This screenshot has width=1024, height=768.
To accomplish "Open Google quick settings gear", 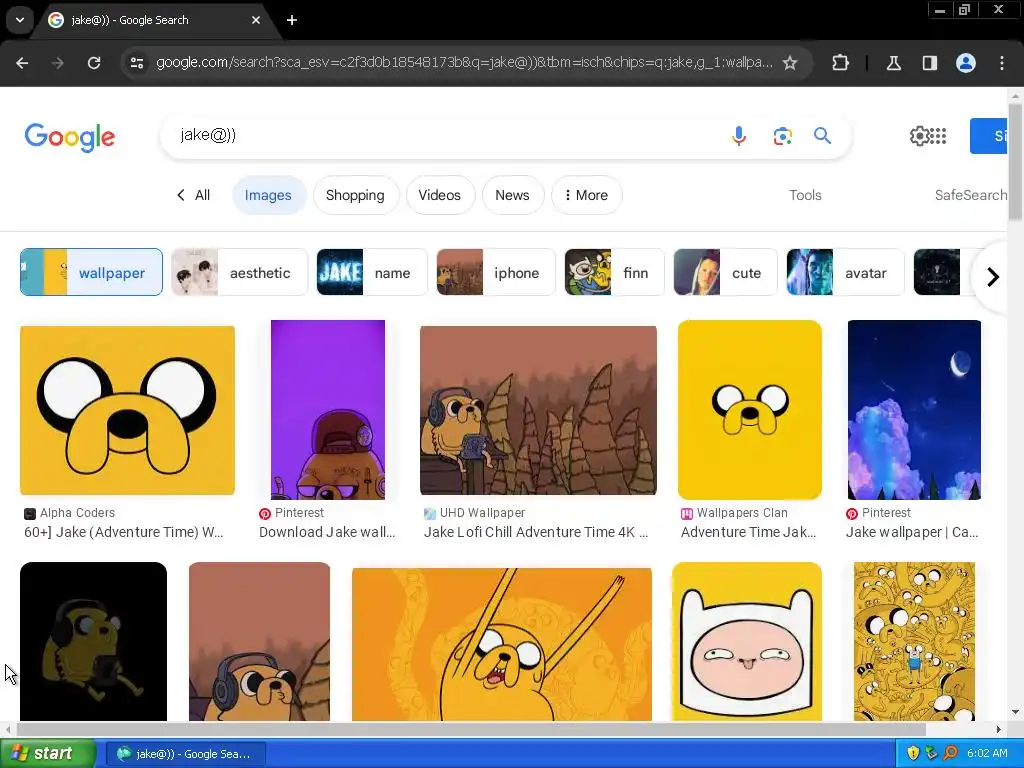I will [x=919, y=136].
